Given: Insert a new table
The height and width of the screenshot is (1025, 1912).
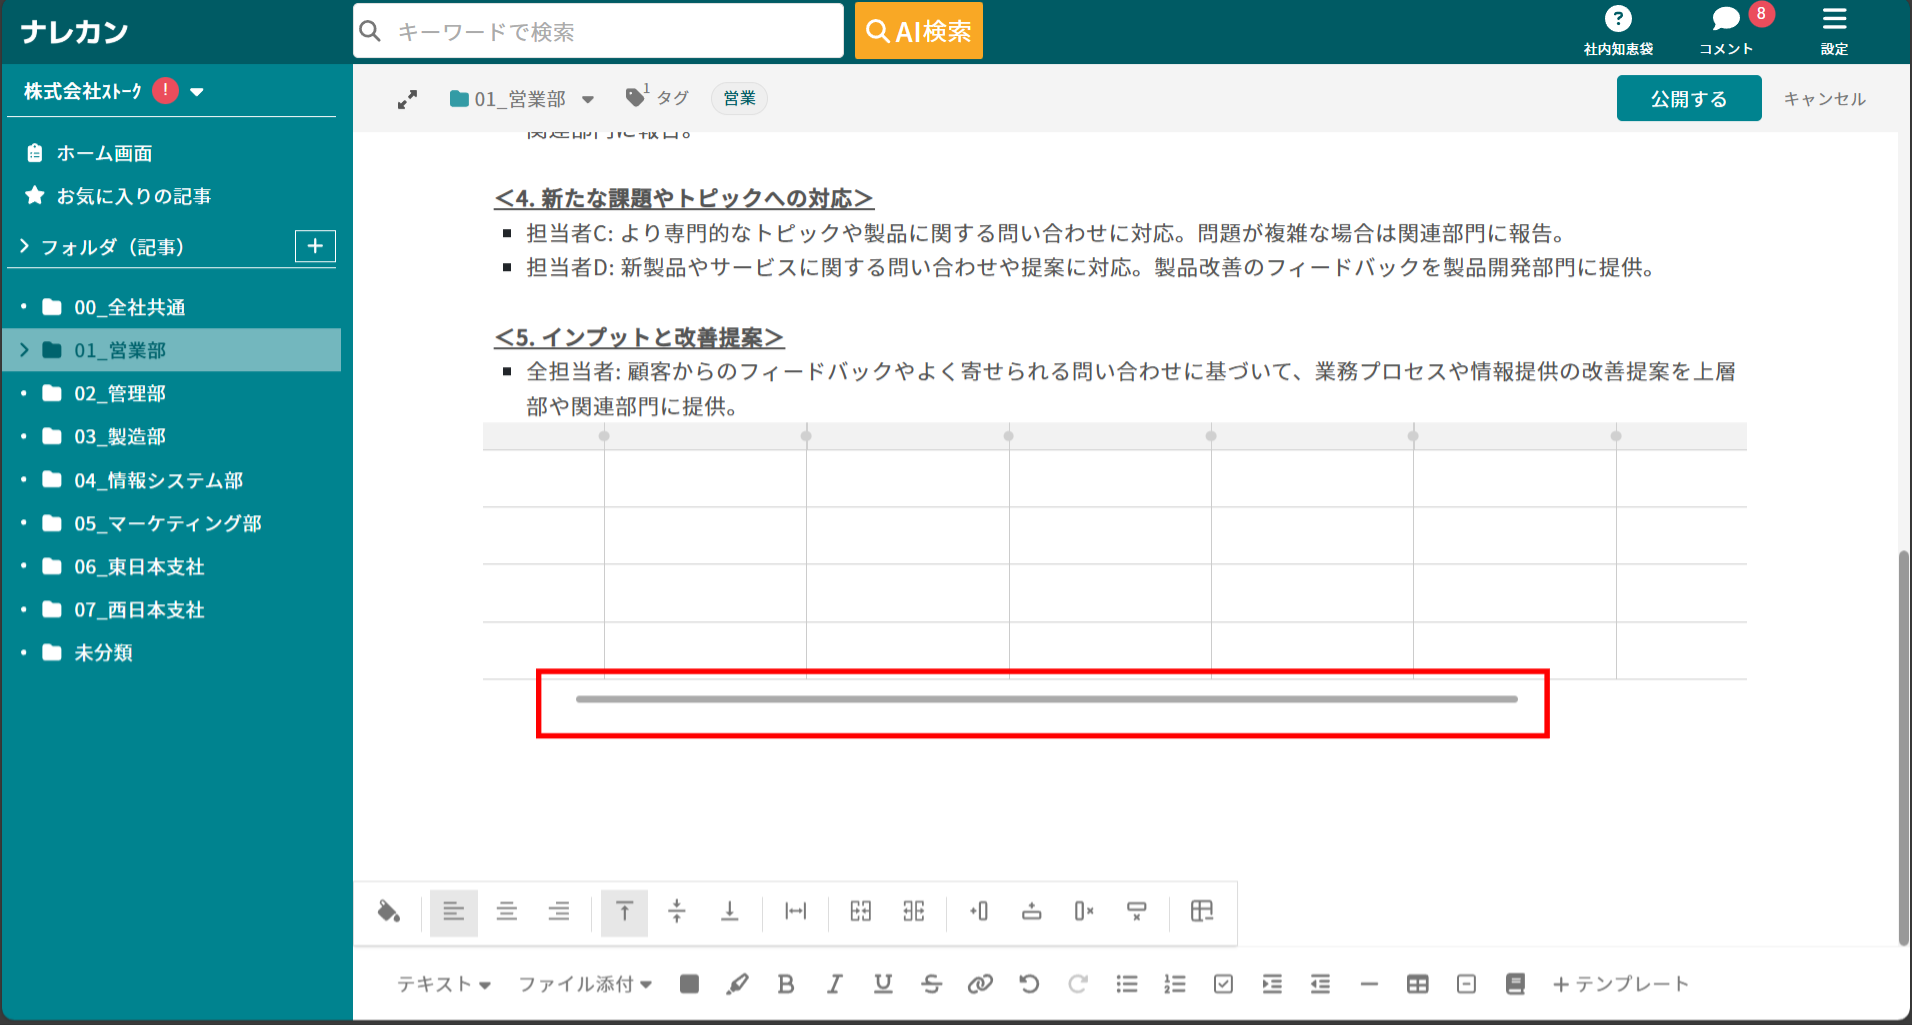Looking at the screenshot, I should coord(1417,984).
